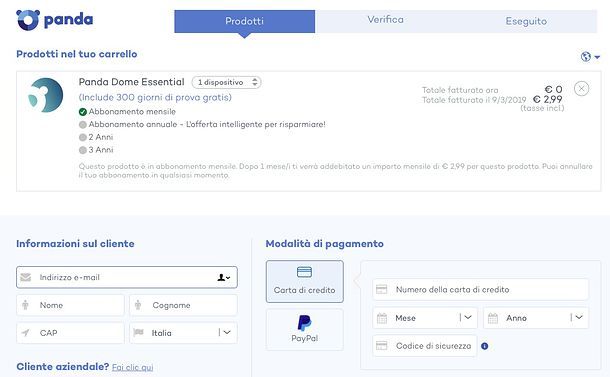Switch to the Verifica step tab

click(x=386, y=20)
